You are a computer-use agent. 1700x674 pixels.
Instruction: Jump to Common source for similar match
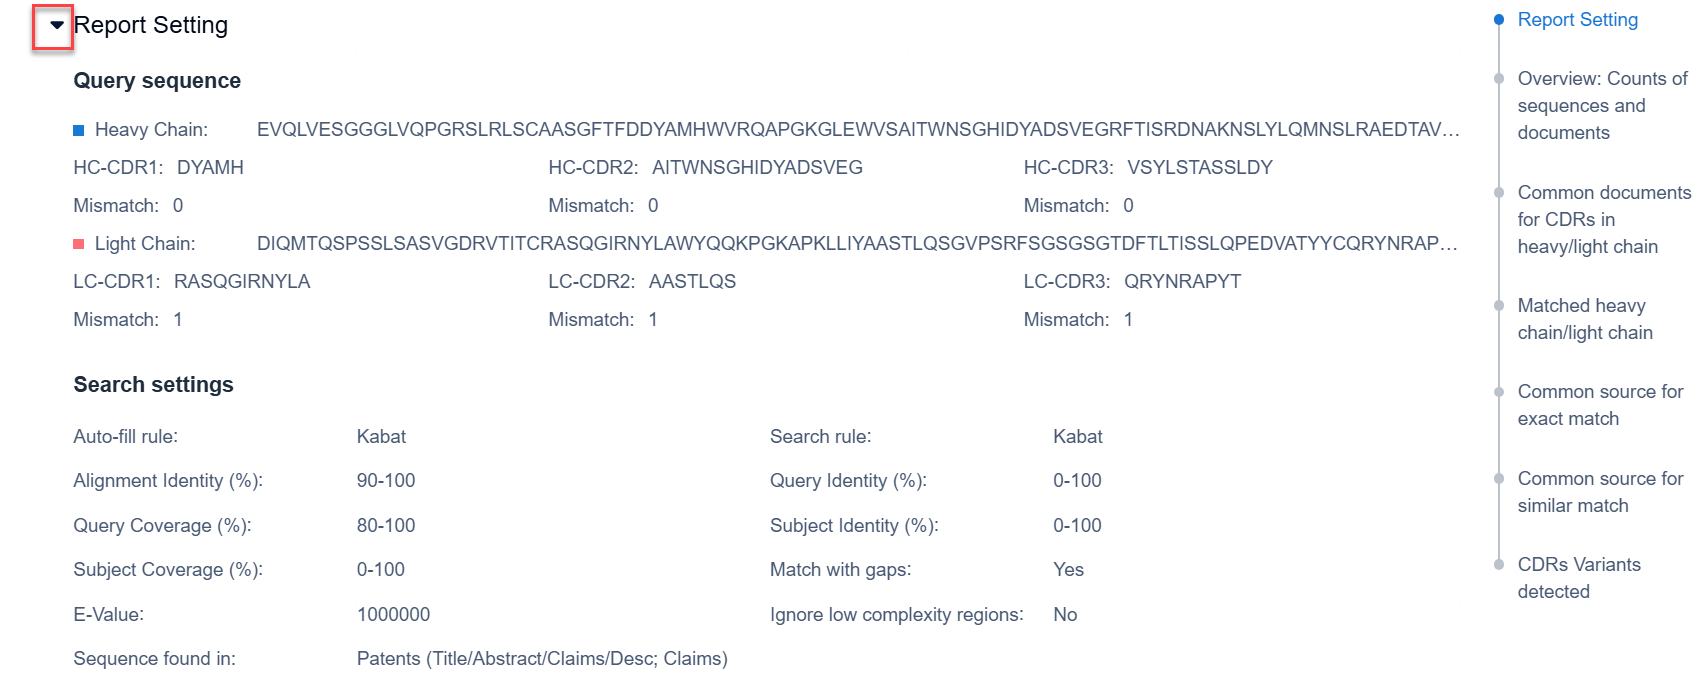1599,492
